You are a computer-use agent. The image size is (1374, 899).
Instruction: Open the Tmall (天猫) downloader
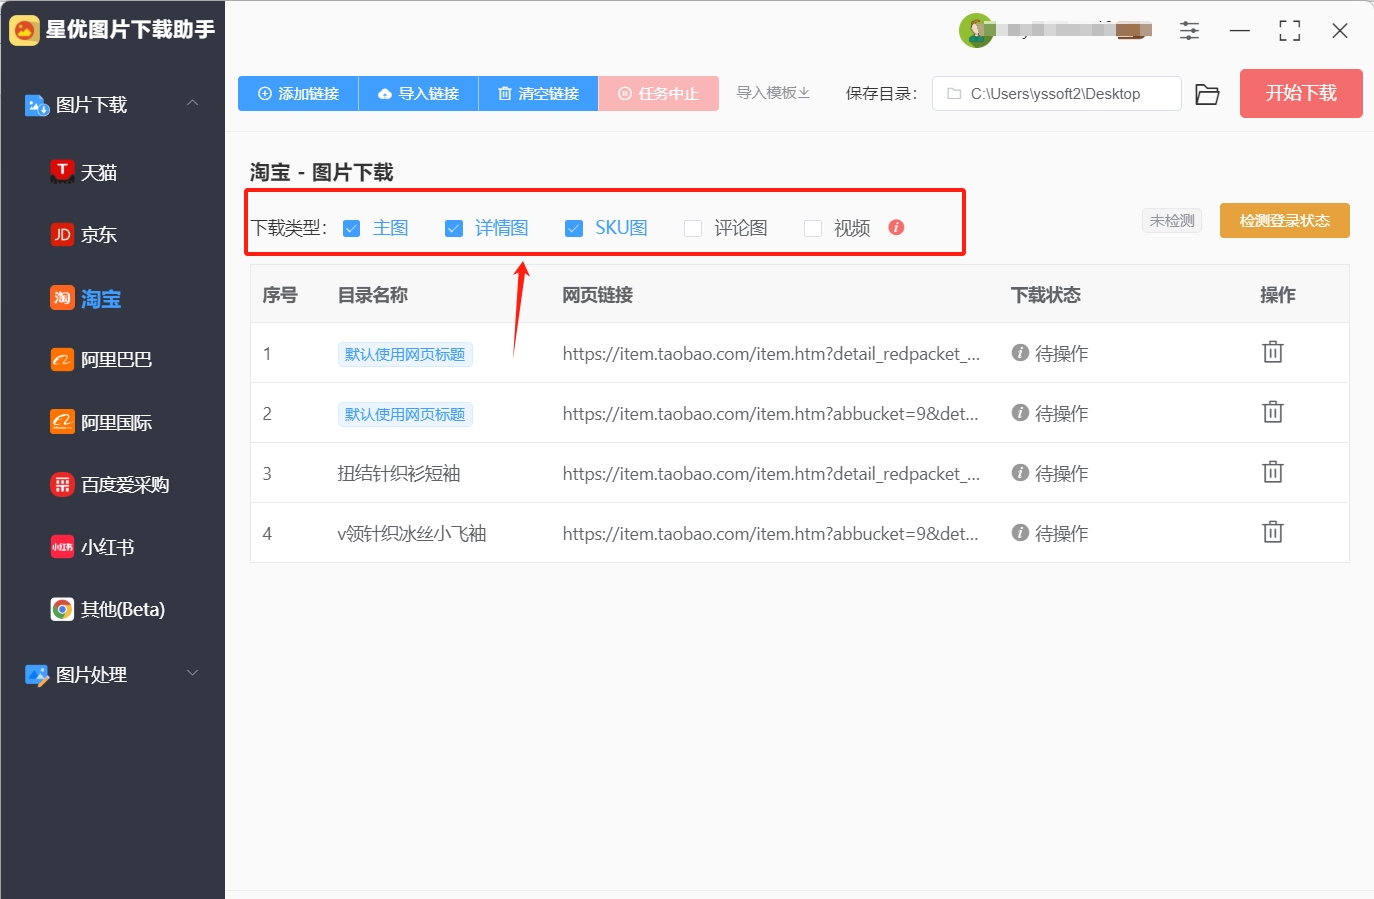pyautogui.click(x=84, y=172)
